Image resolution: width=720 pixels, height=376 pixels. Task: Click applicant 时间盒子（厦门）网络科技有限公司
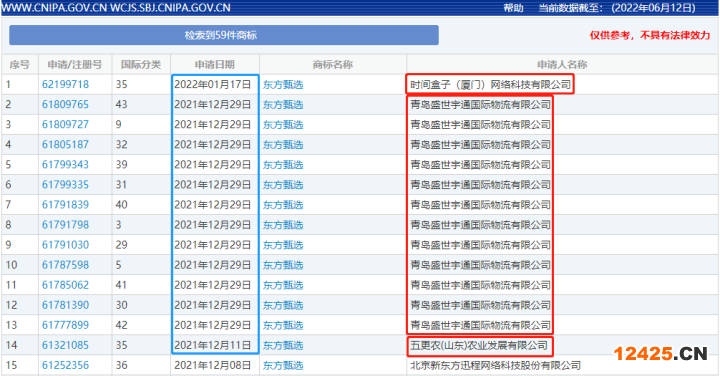coord(490,84)
